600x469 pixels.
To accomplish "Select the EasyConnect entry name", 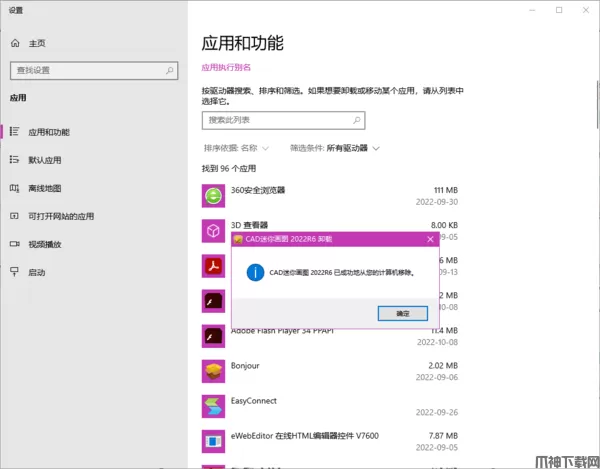I will [x=254, y=401].
